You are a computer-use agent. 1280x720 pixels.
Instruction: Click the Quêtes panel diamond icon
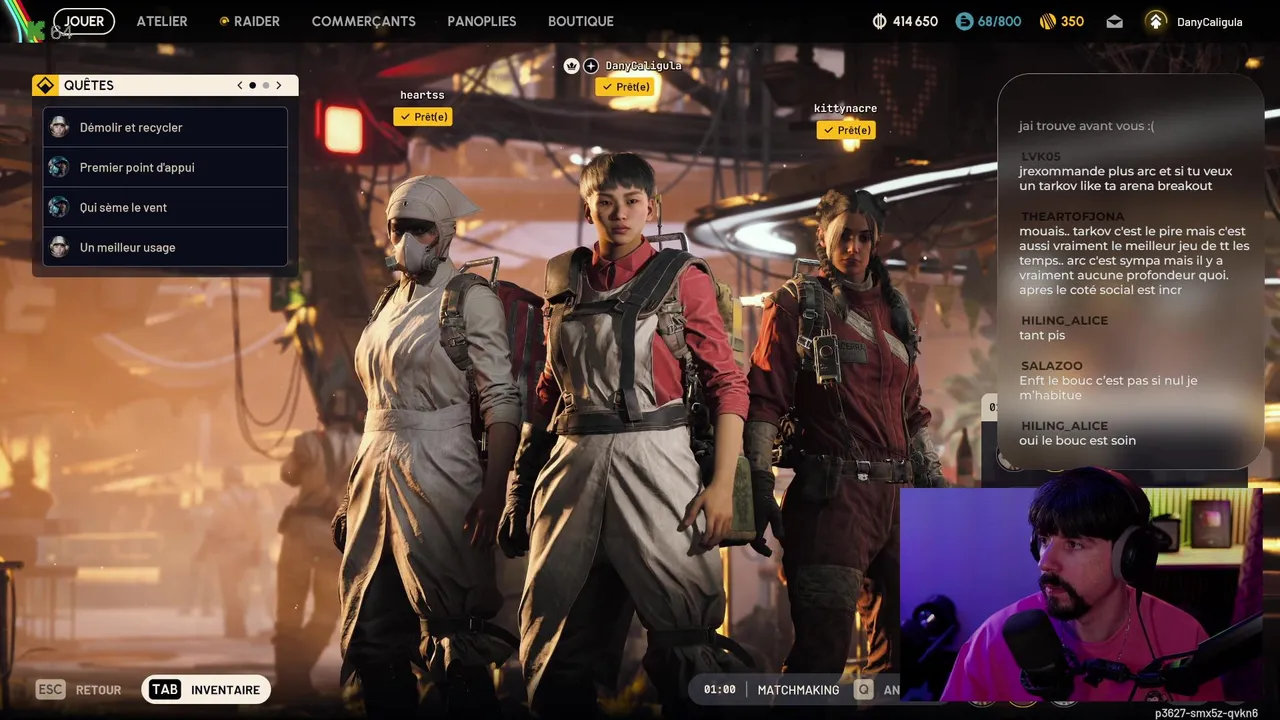pyautogui.click(x=45, y=85)
